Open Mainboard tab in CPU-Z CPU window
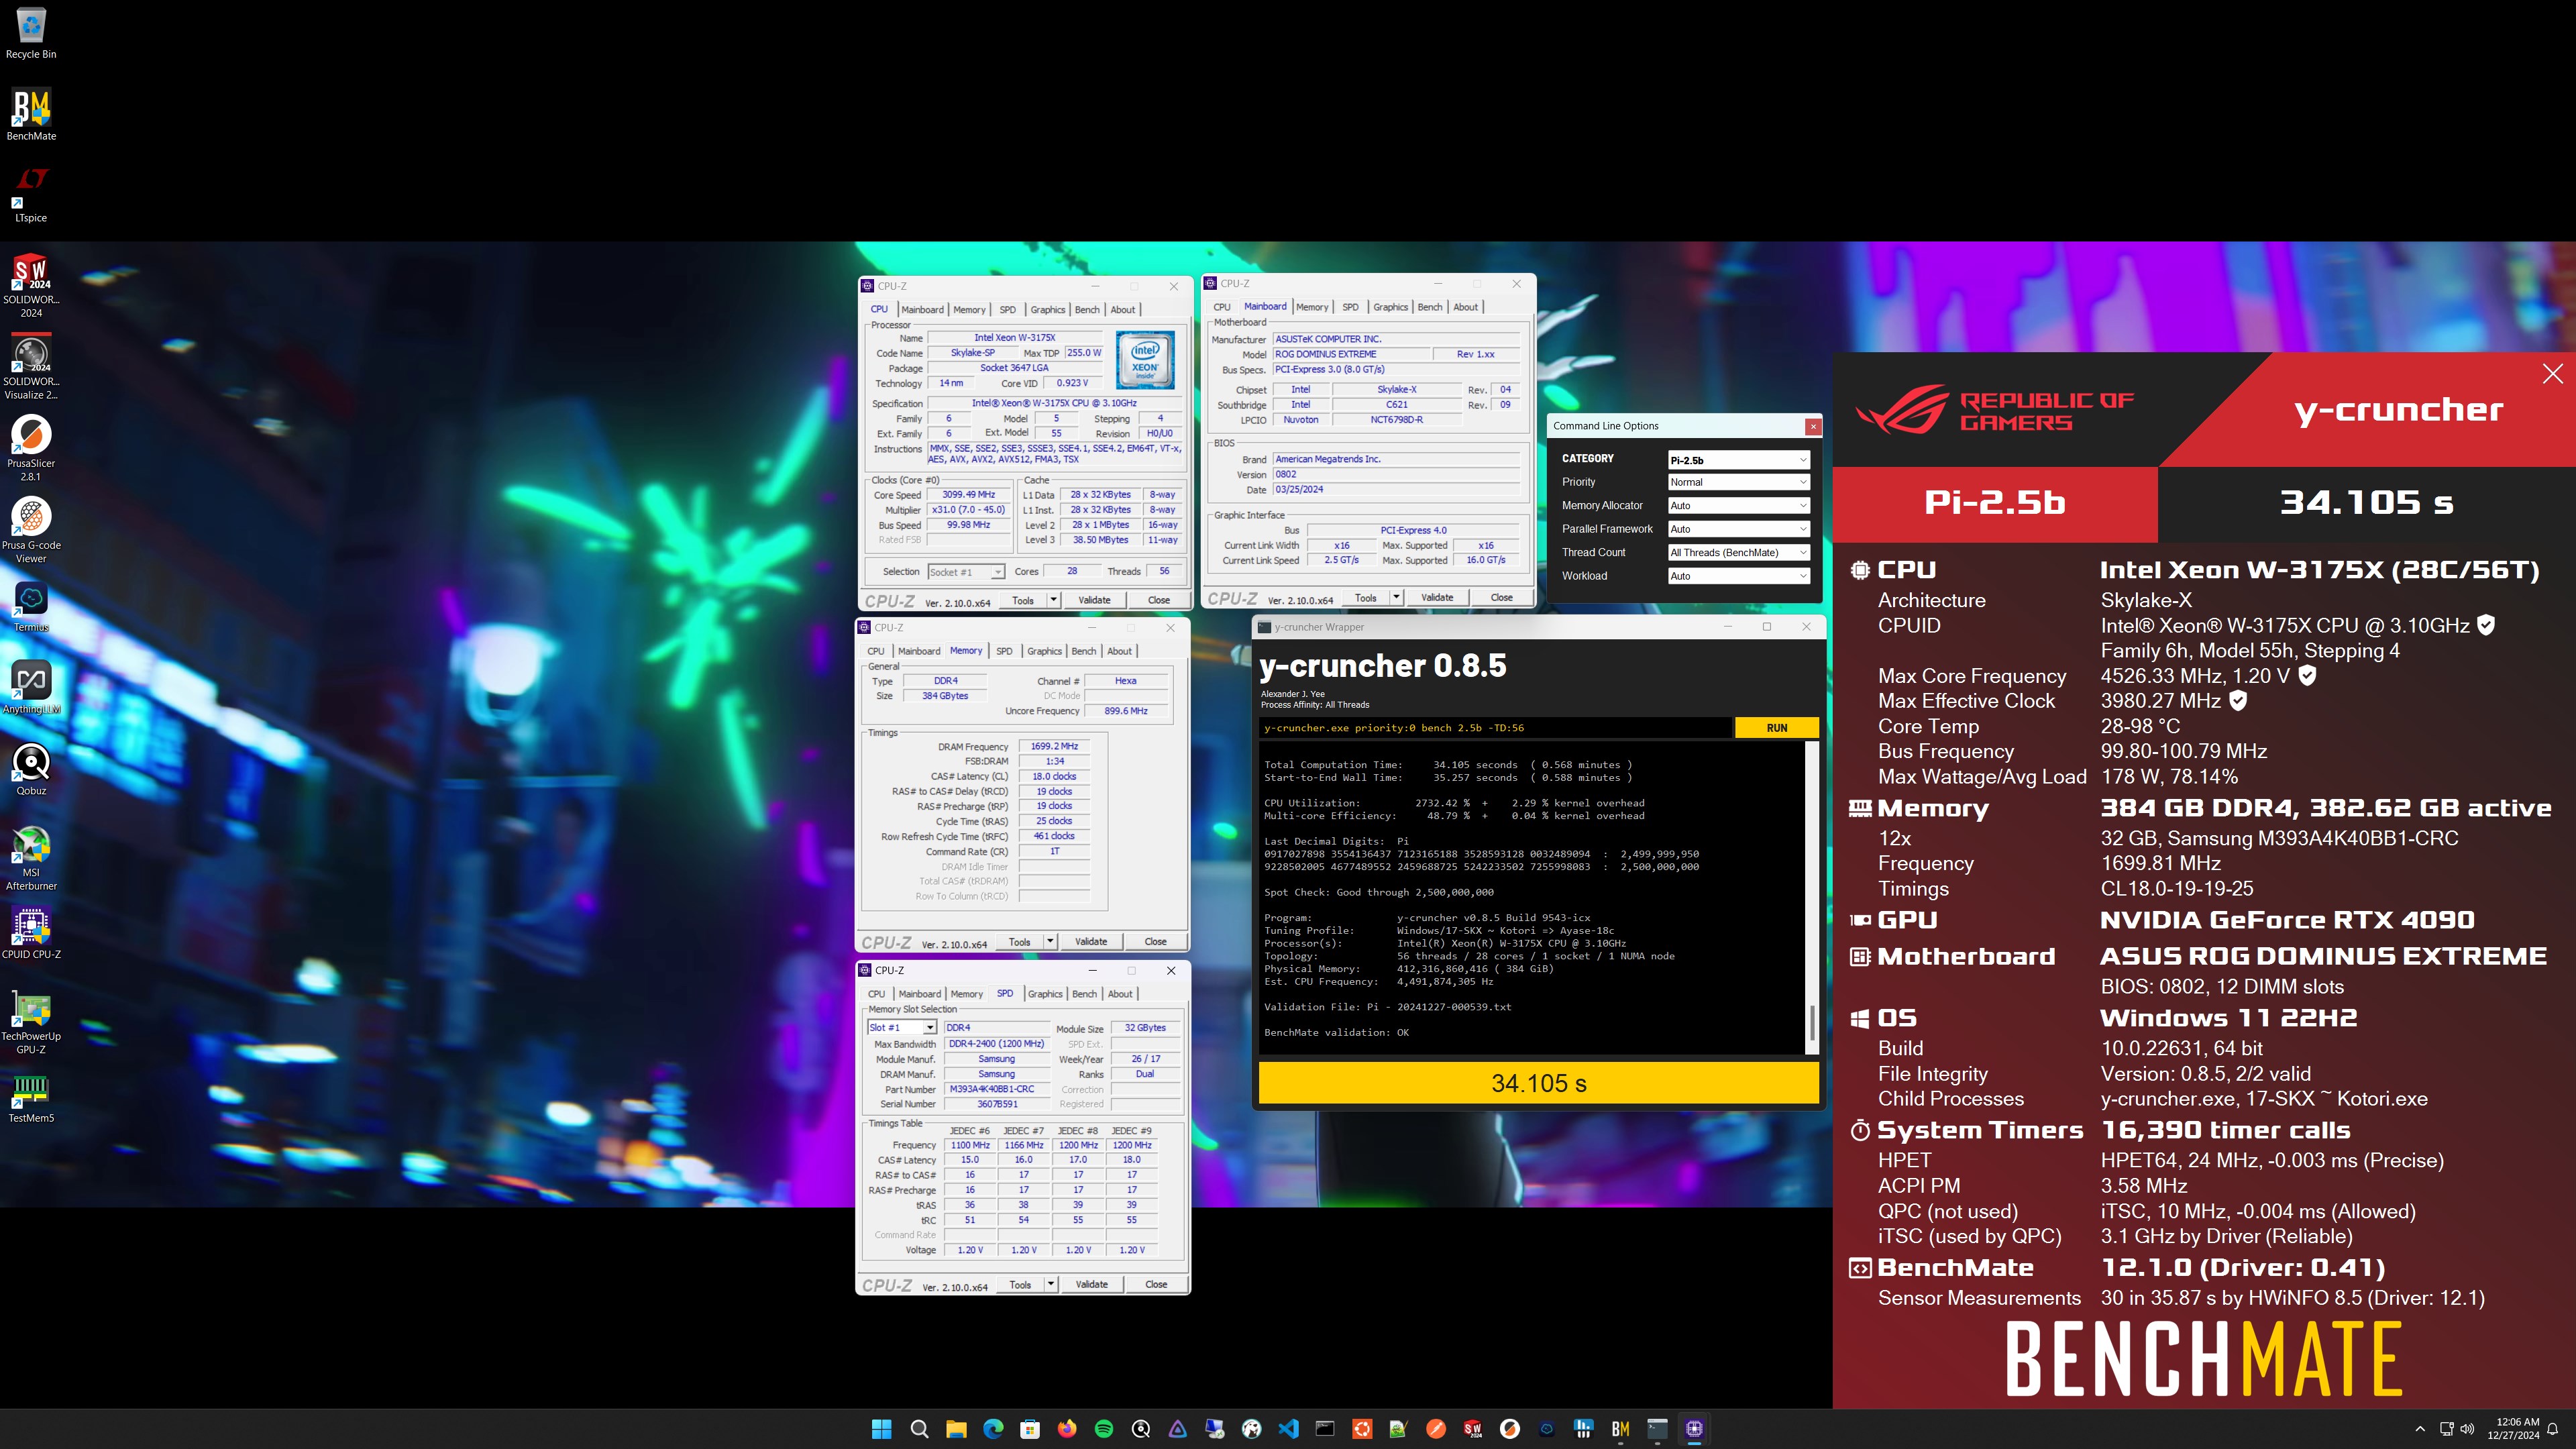This screenshot has width=2576, height=1449. [922, 310]
